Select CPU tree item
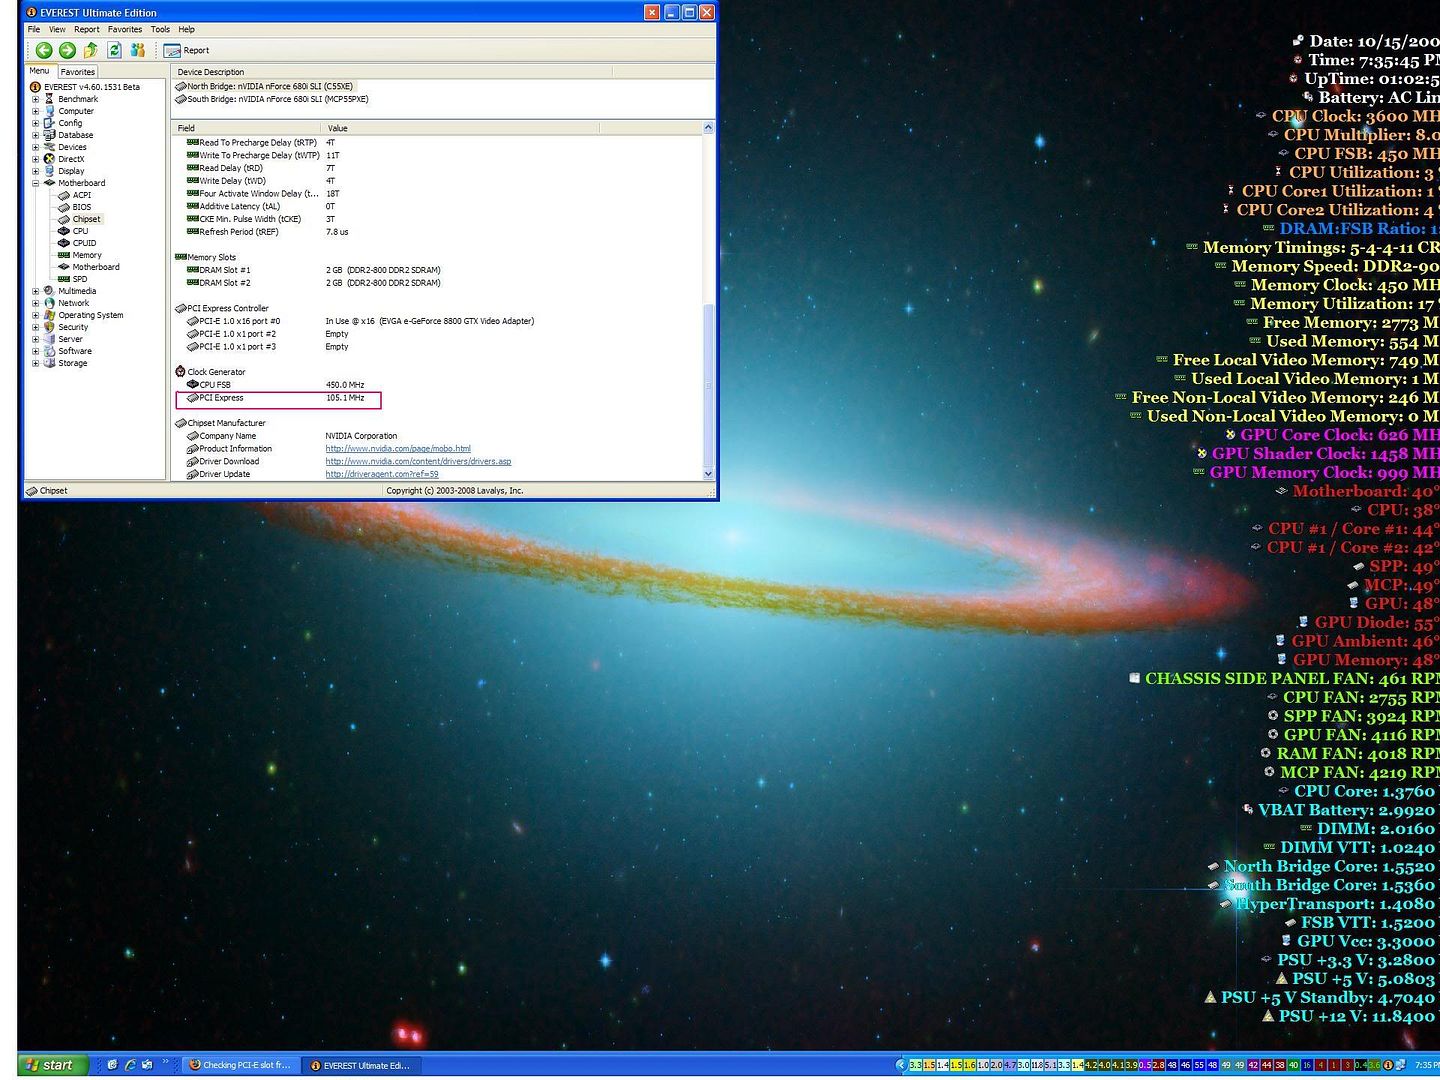The image size is (1440, 1080). coord(81,231)
